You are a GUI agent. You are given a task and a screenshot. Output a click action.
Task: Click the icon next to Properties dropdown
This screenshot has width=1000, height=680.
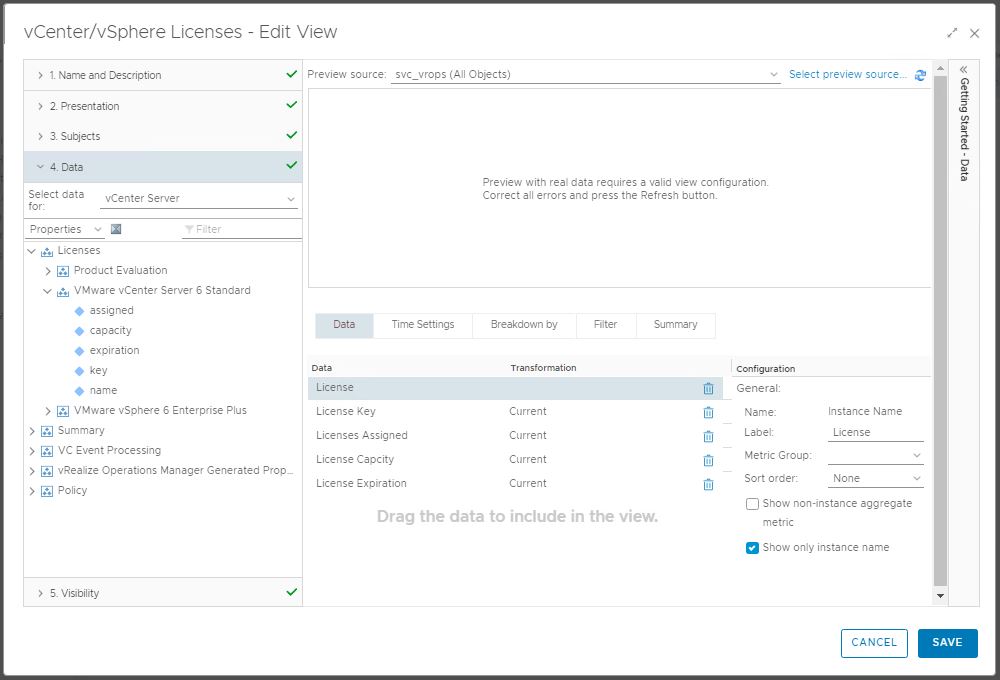point(116,229)
